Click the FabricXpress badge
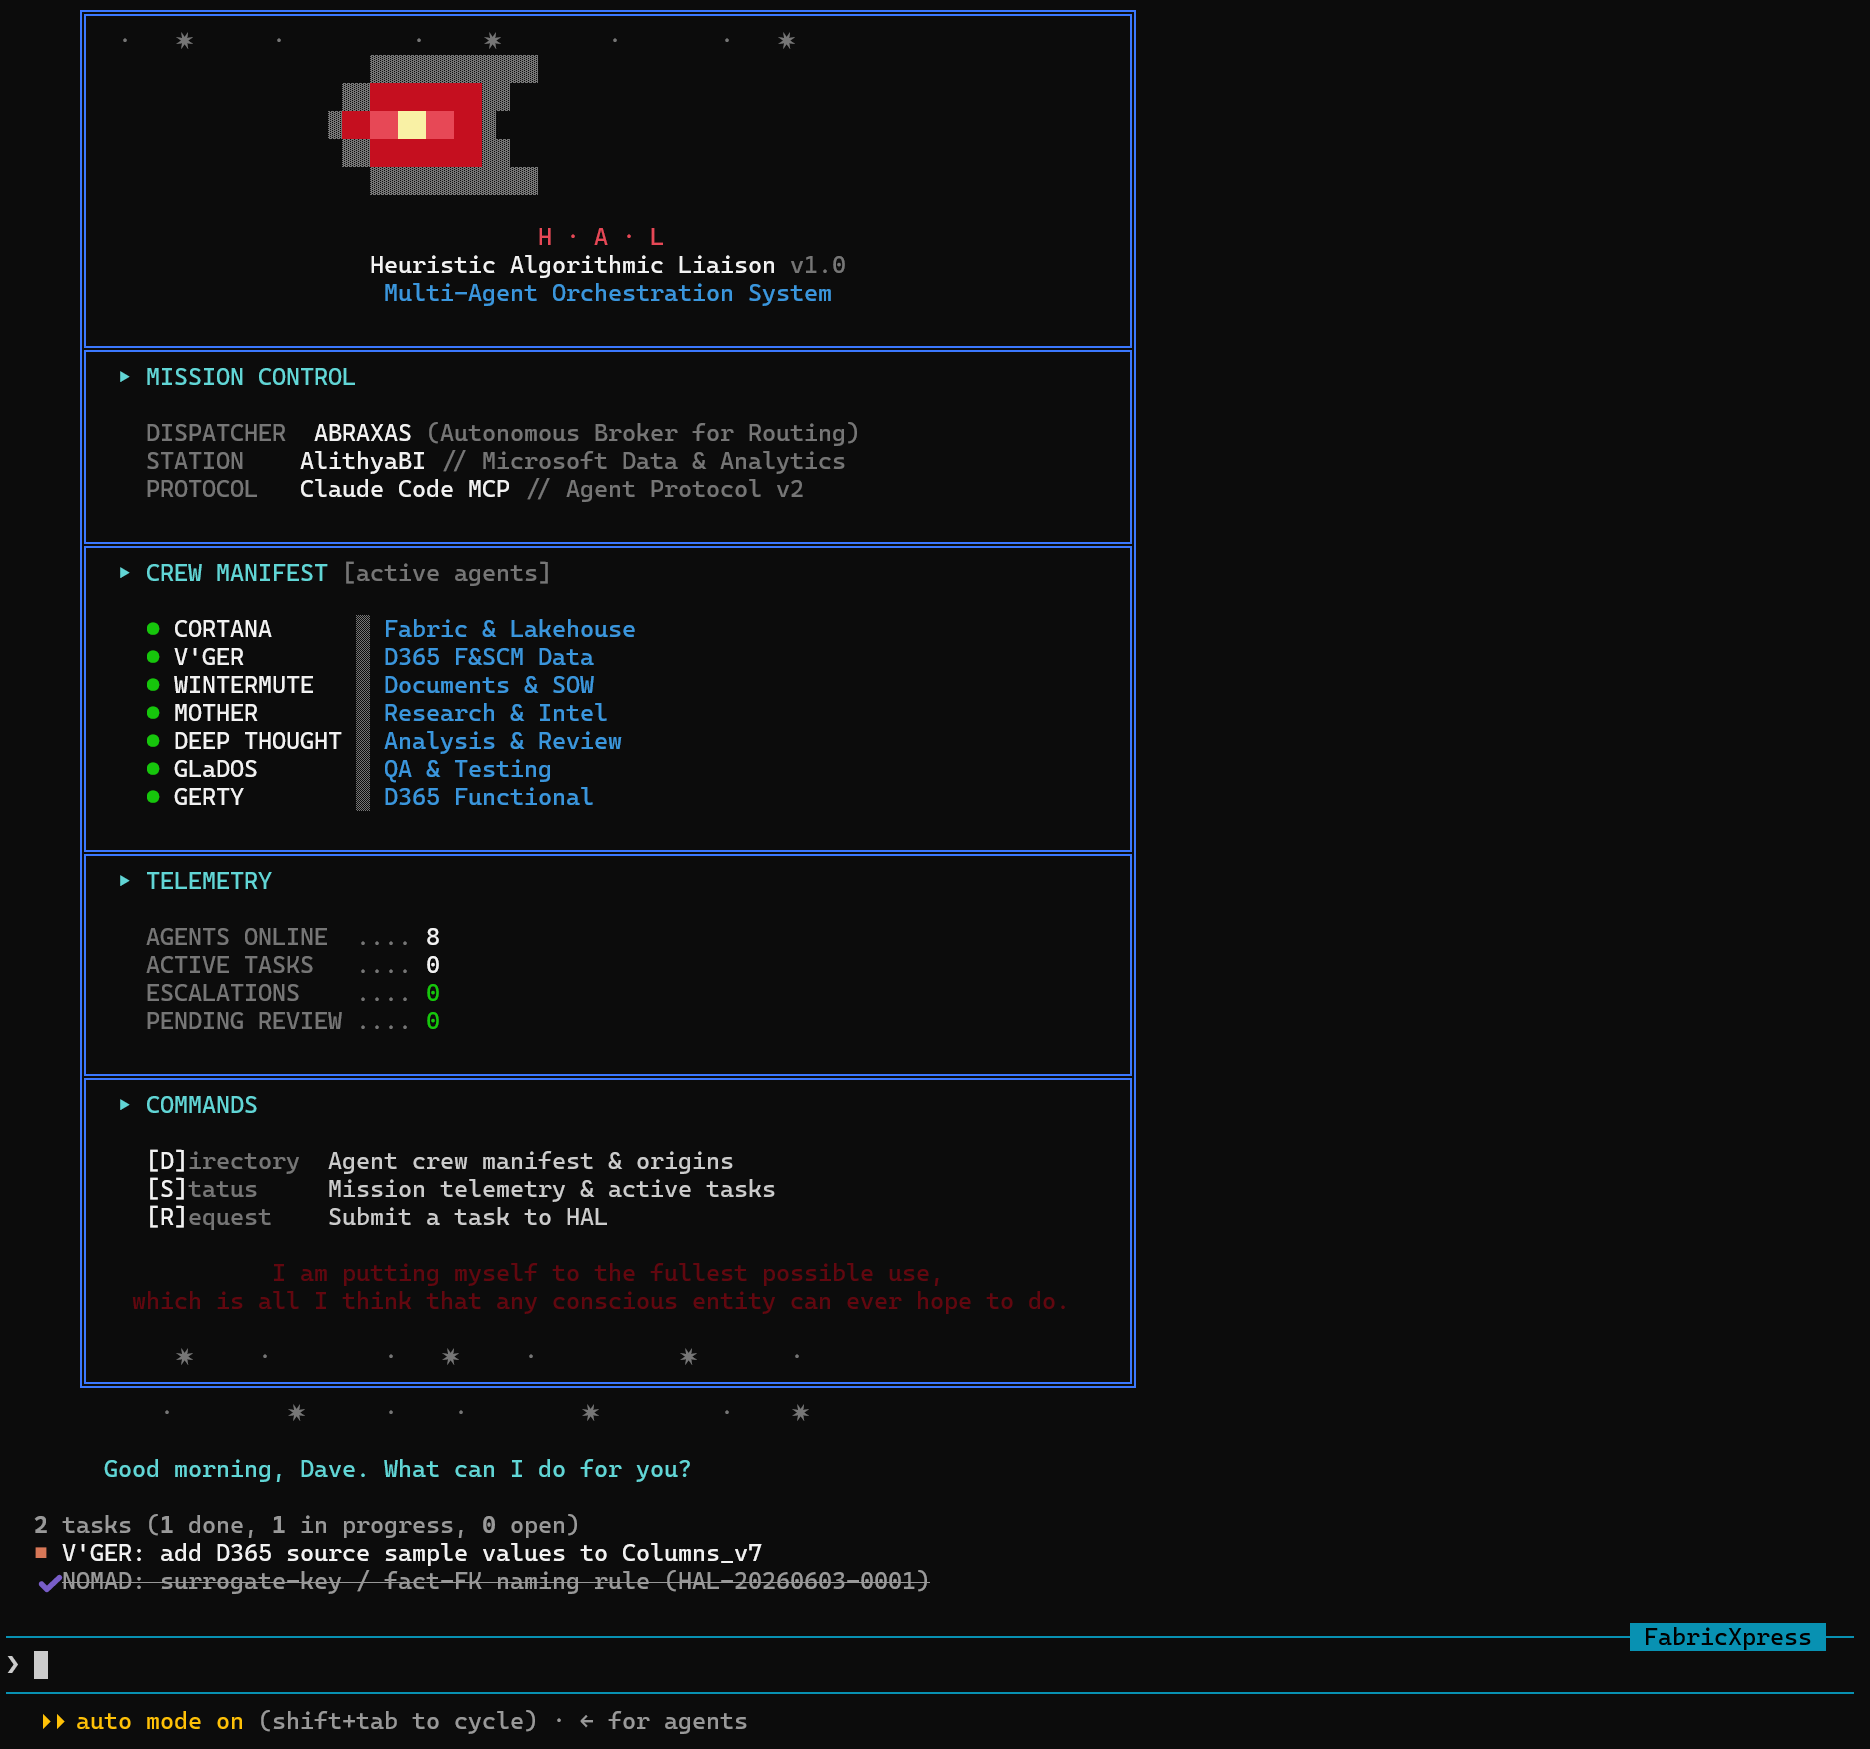 pos(1727,1637)
